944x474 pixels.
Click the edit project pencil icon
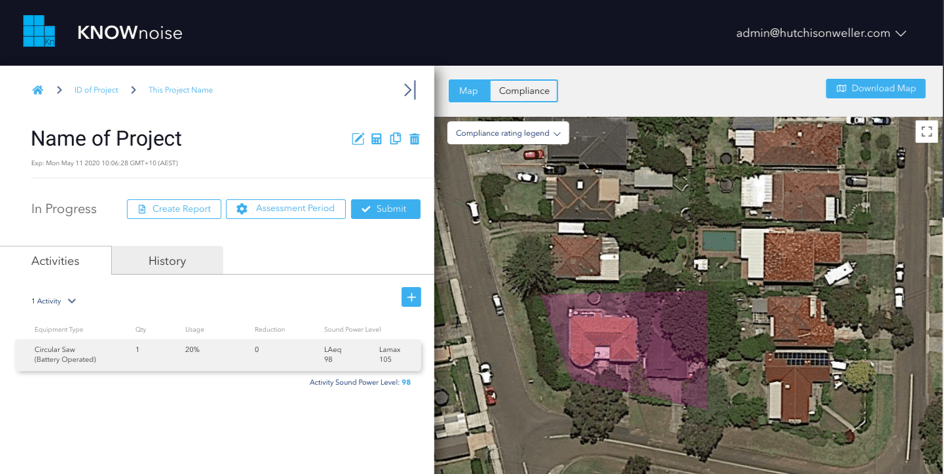point(358,139)
